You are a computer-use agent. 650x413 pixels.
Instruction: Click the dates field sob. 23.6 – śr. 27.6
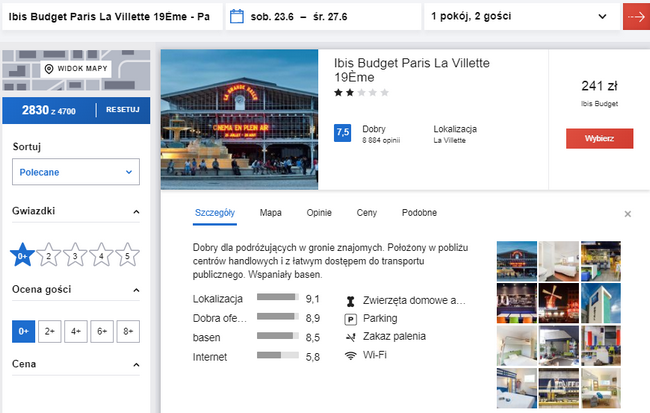pyautogui.click(x=323, y=17)
